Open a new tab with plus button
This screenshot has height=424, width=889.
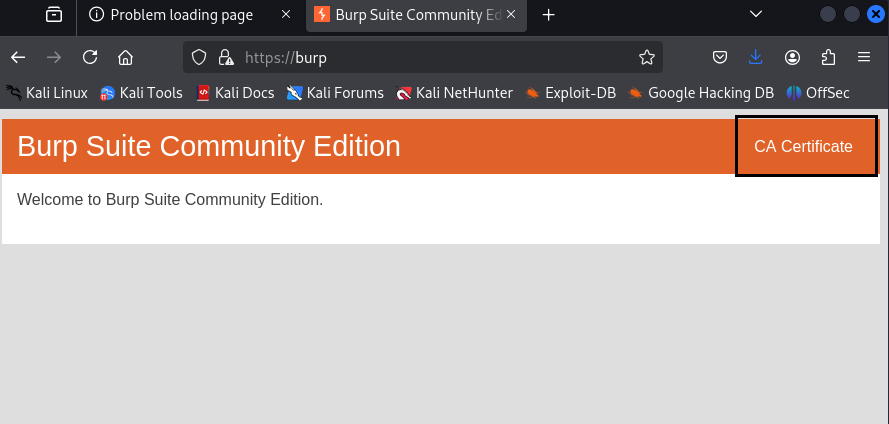[548, 15]
